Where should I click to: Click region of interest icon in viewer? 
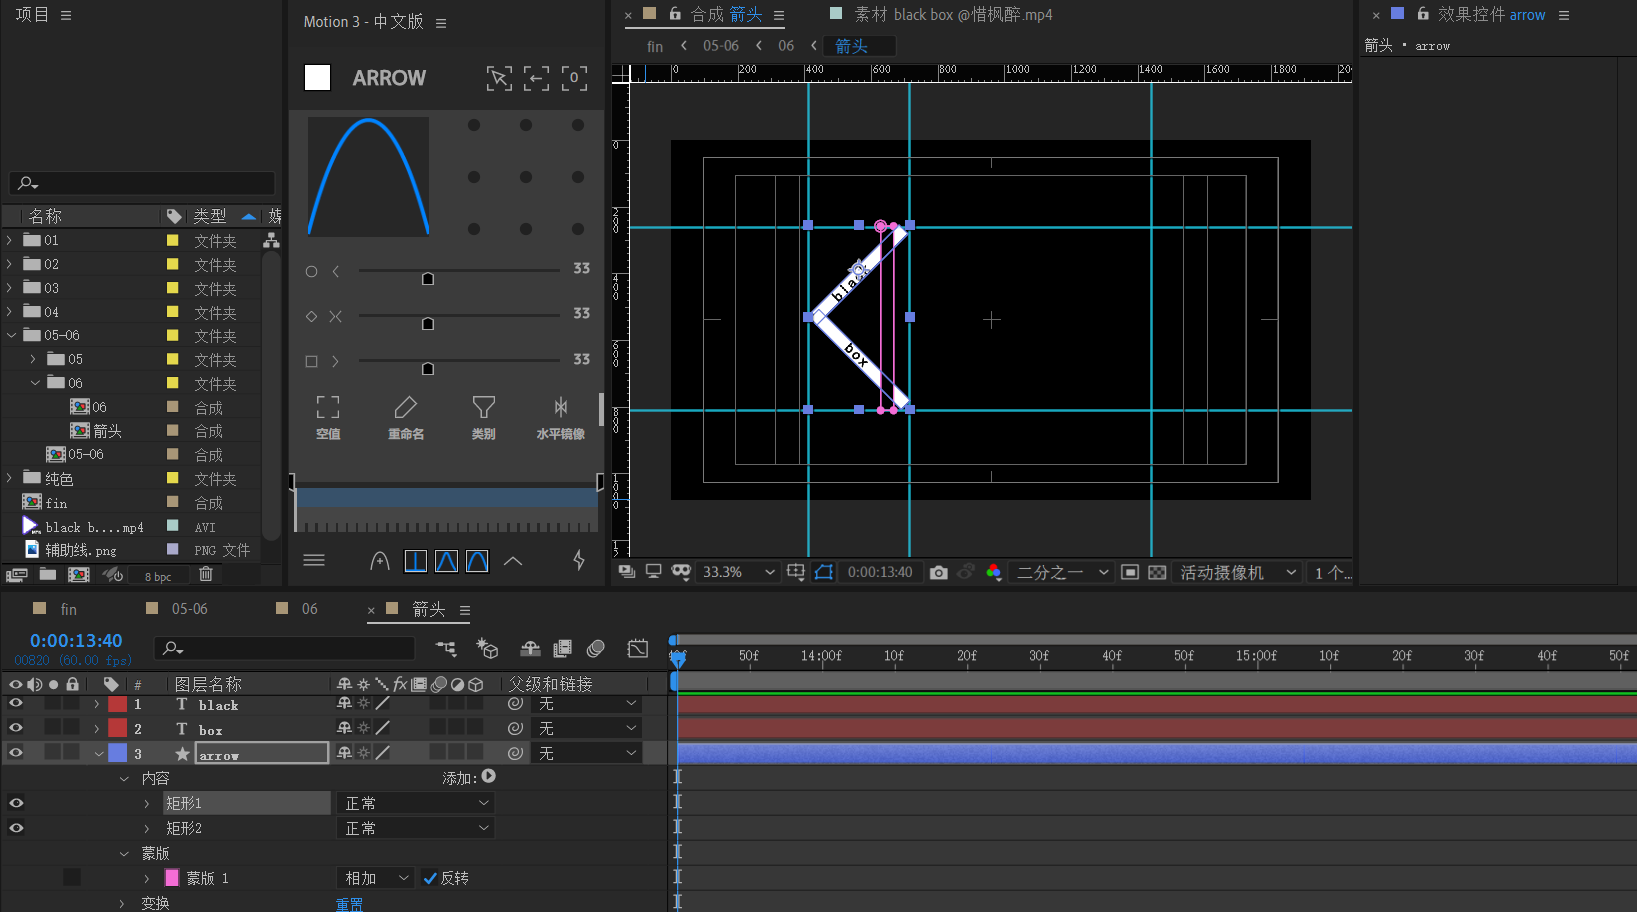click(x=1130, y=572)
